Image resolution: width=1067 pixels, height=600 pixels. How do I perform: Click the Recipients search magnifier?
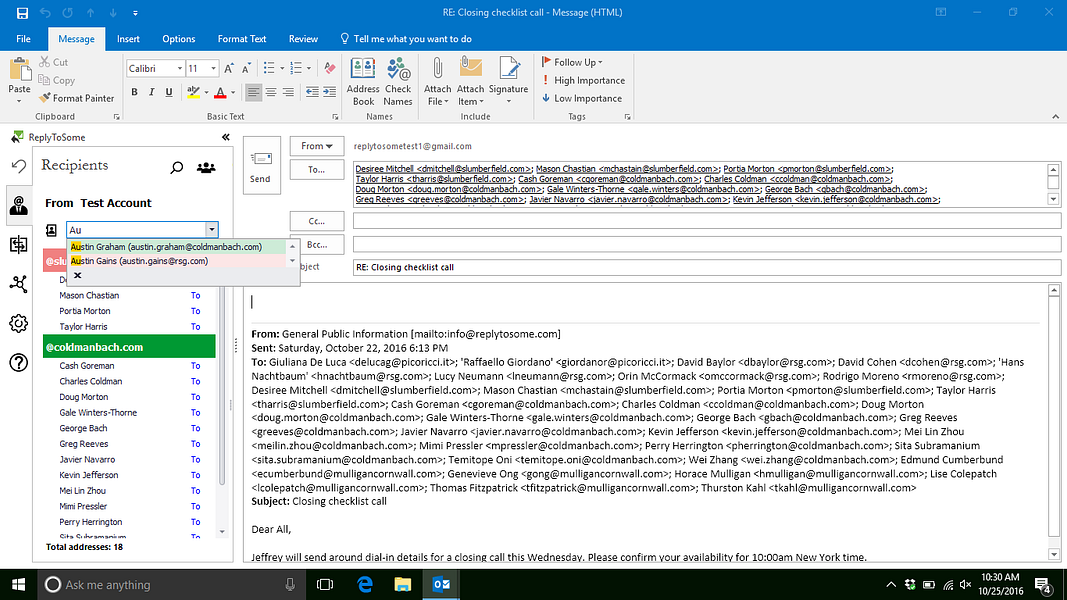click(x=177, y=167)
